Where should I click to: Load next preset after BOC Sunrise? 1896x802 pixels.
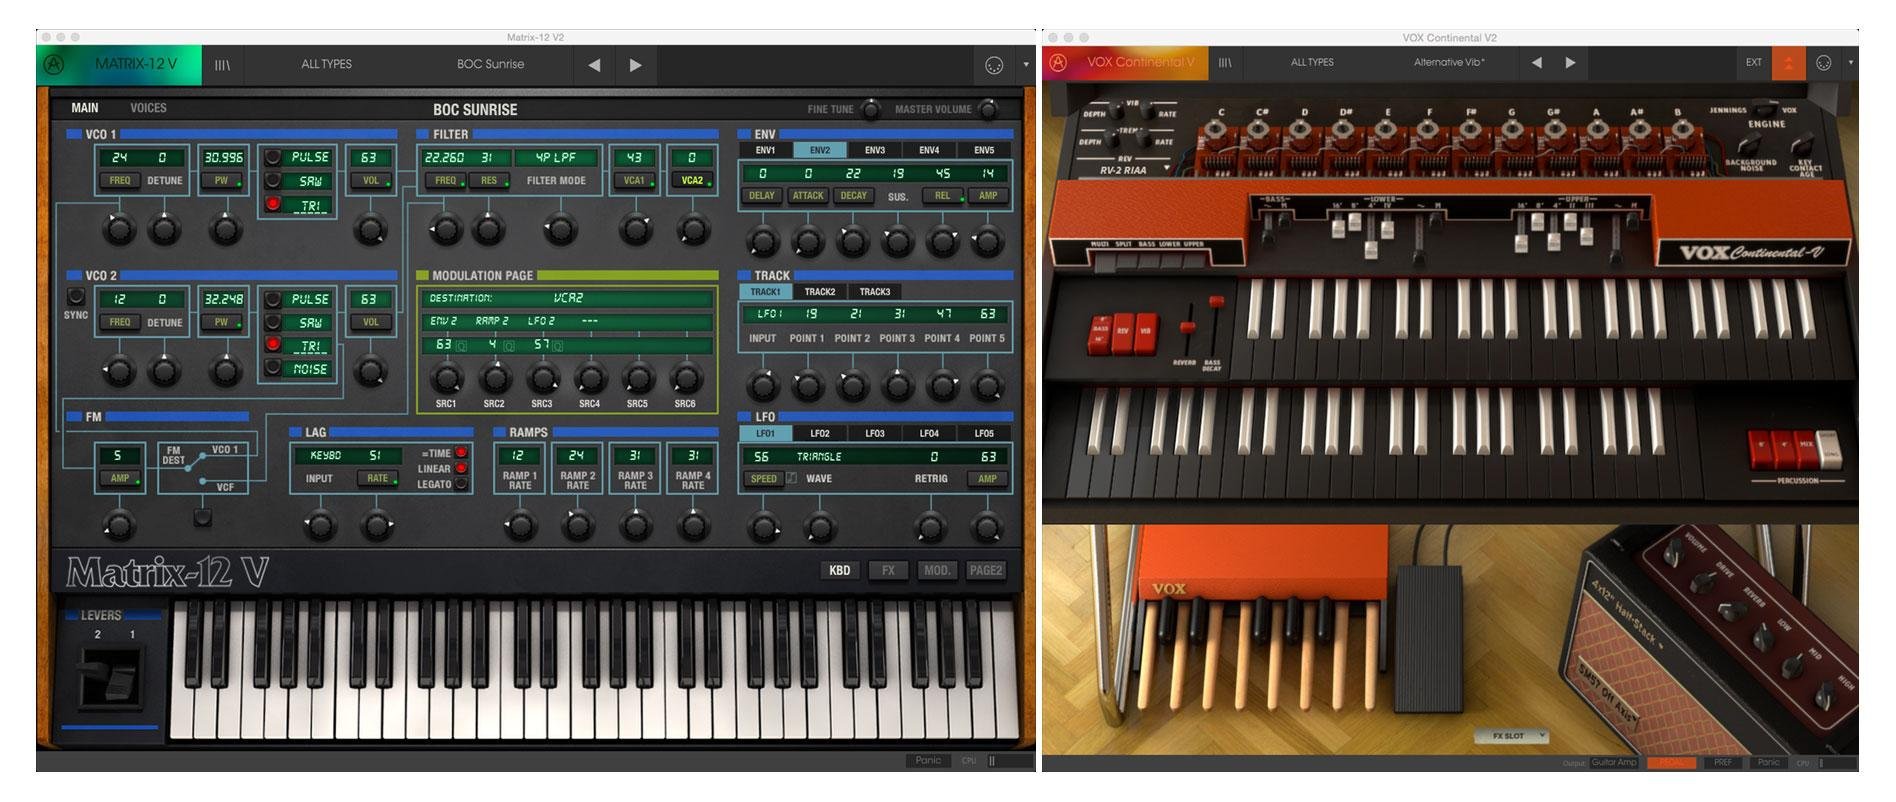click(635, 65)
